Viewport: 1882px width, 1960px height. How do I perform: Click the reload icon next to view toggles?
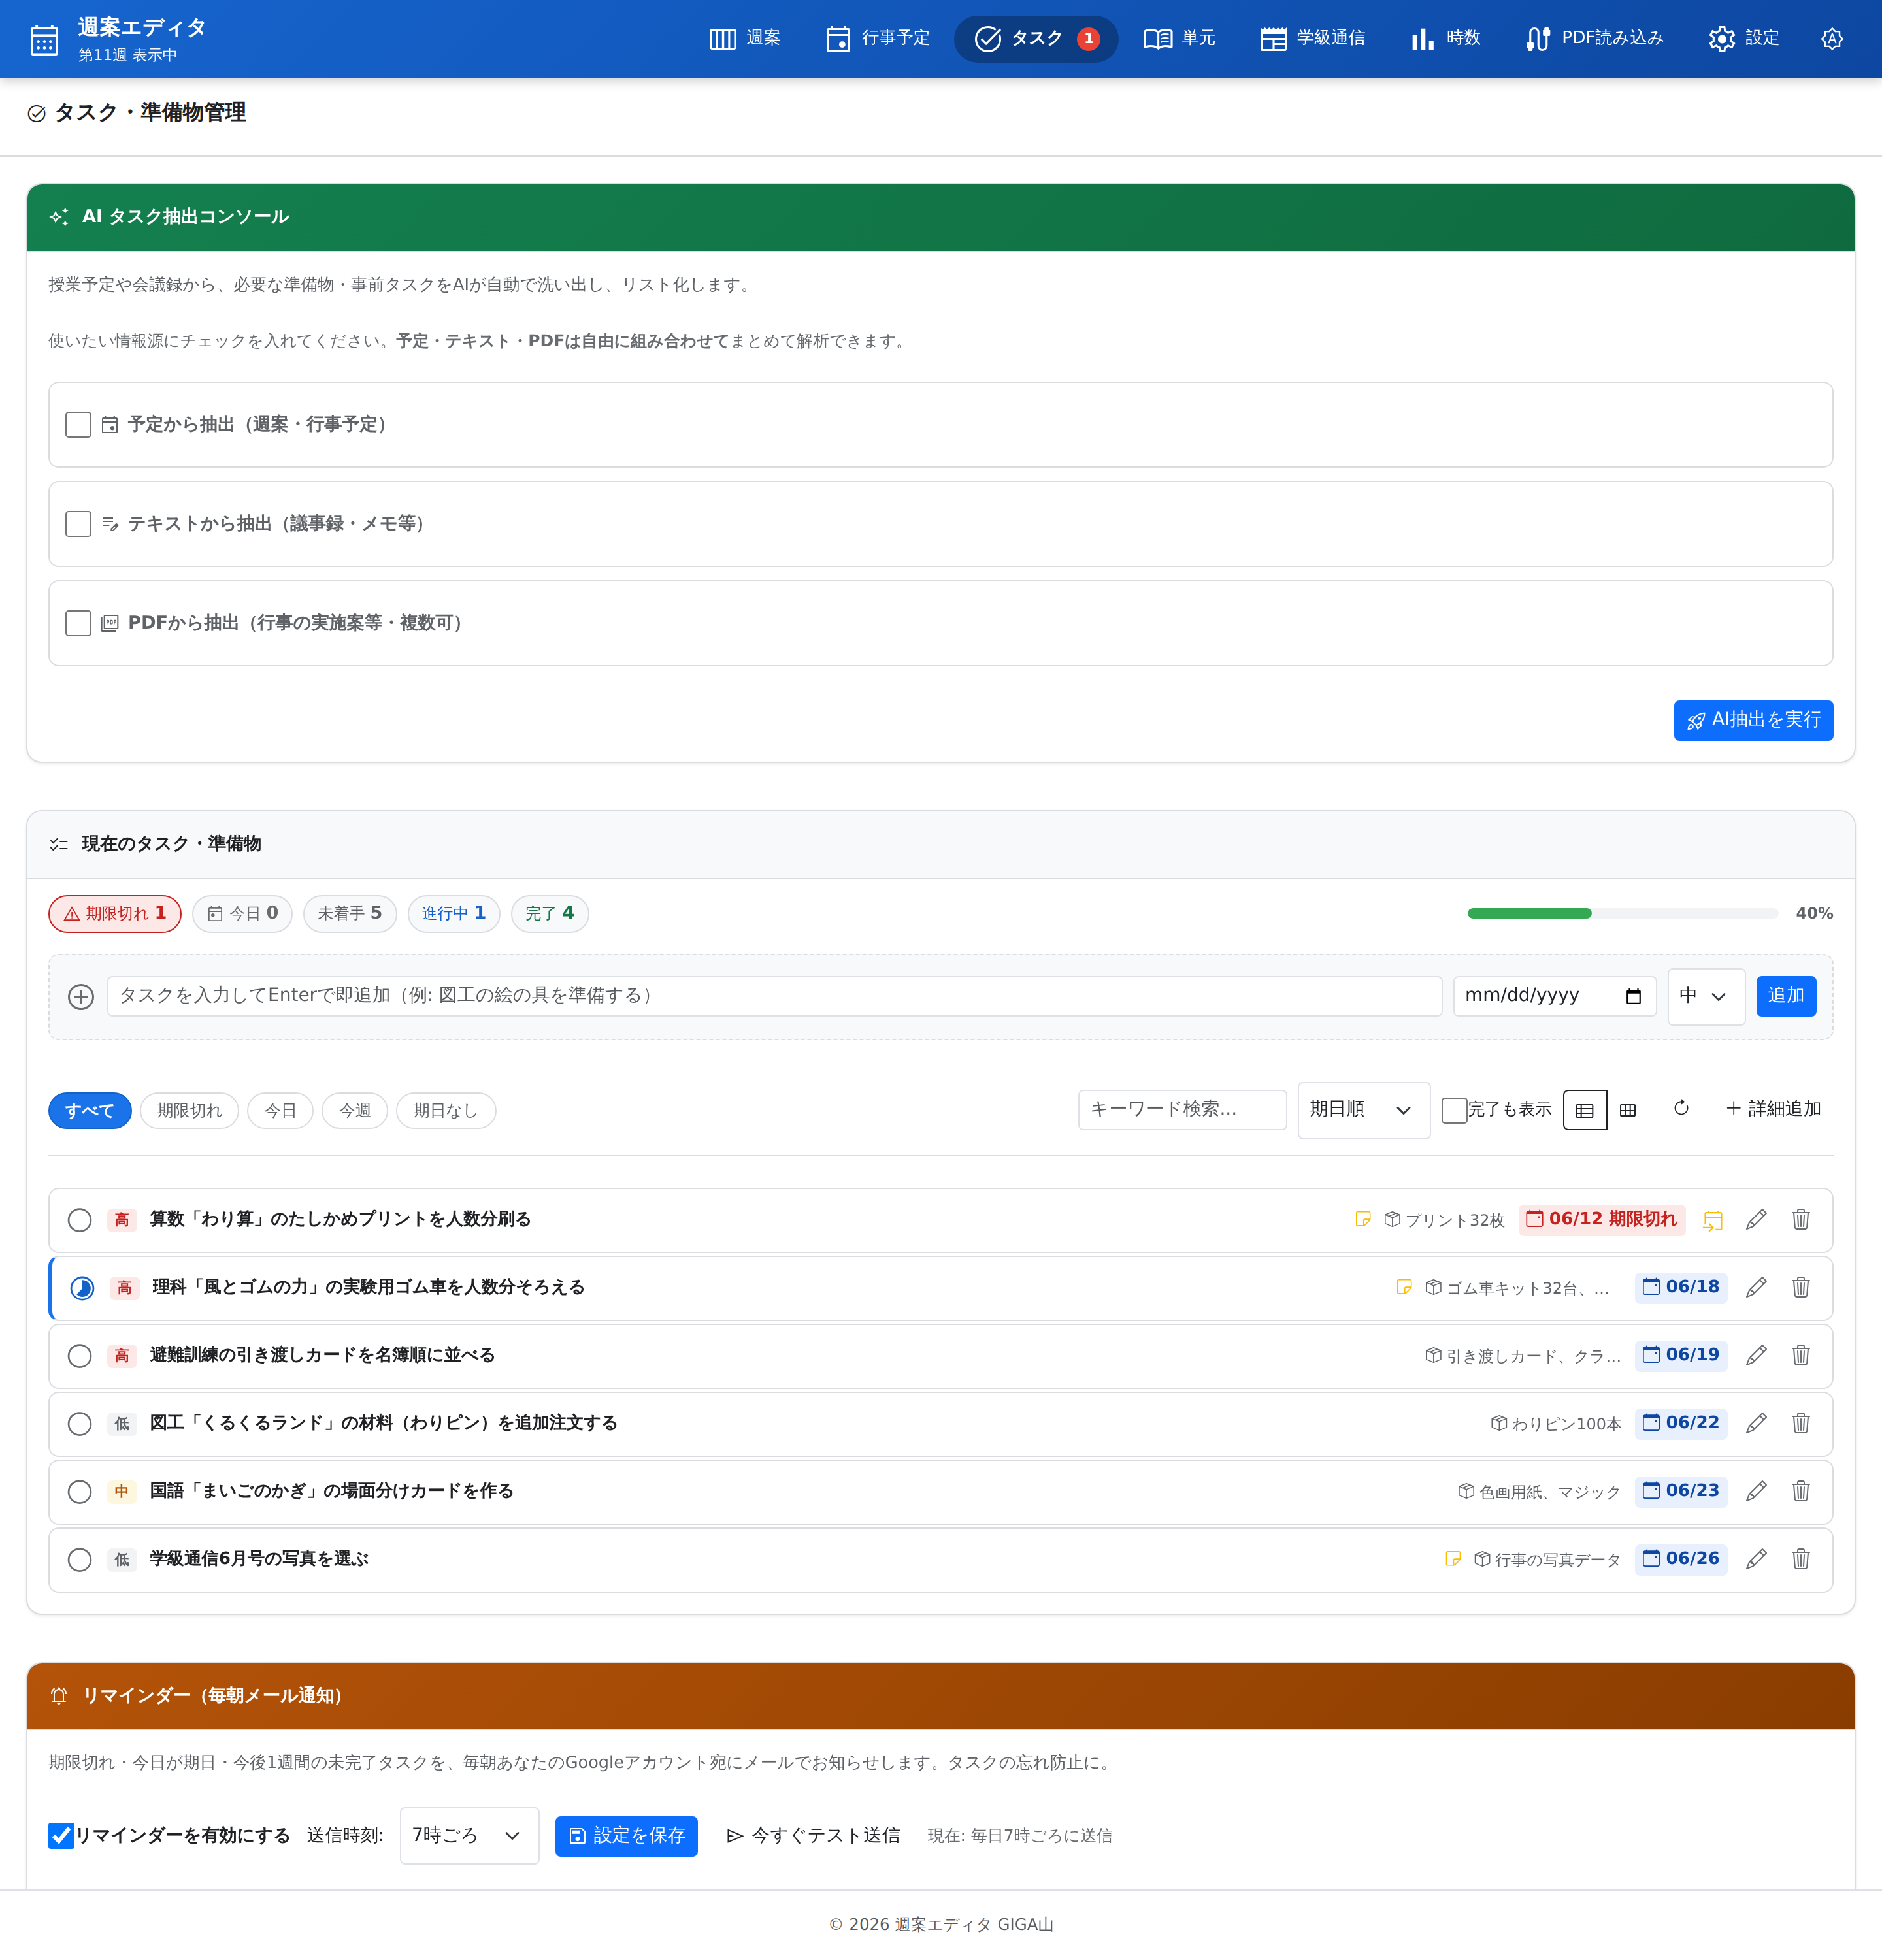coord(1681,1108)
